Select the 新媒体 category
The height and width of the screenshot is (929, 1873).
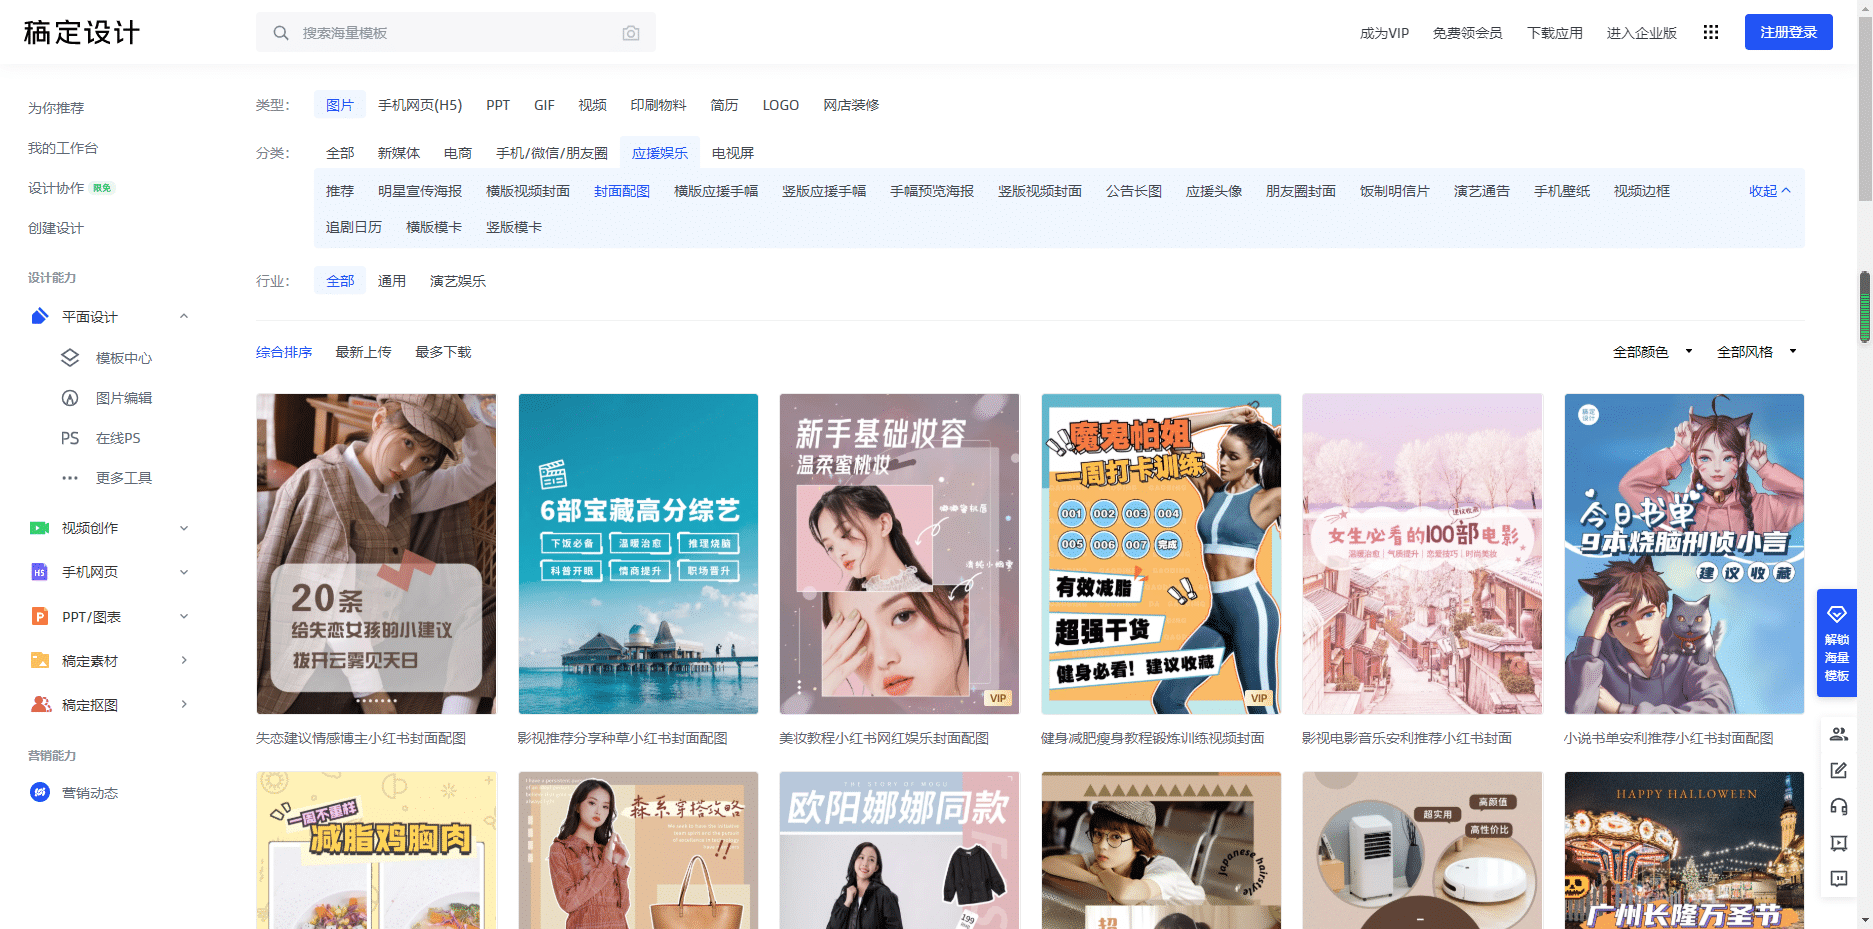click(x=399, y=153)
